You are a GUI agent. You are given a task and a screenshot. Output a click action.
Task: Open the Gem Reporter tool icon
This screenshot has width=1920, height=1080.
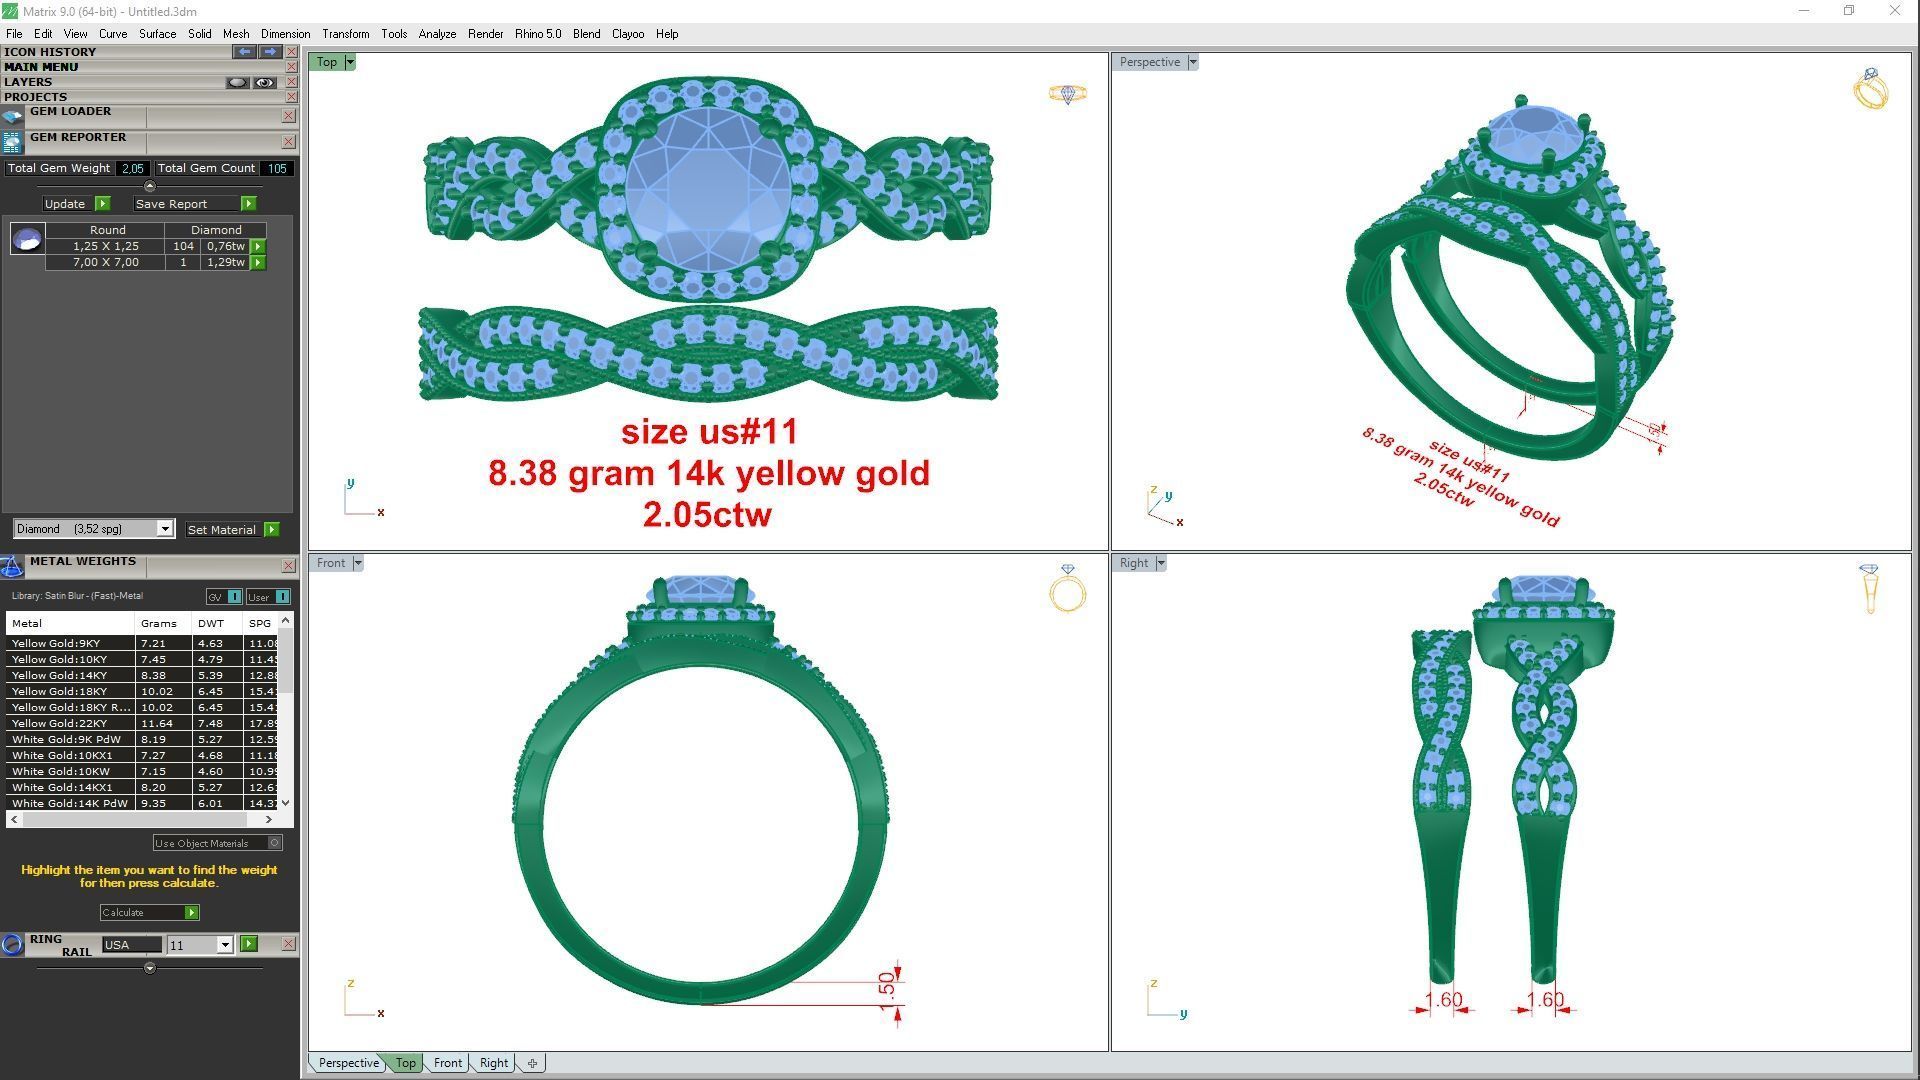[x=12, y=142]
